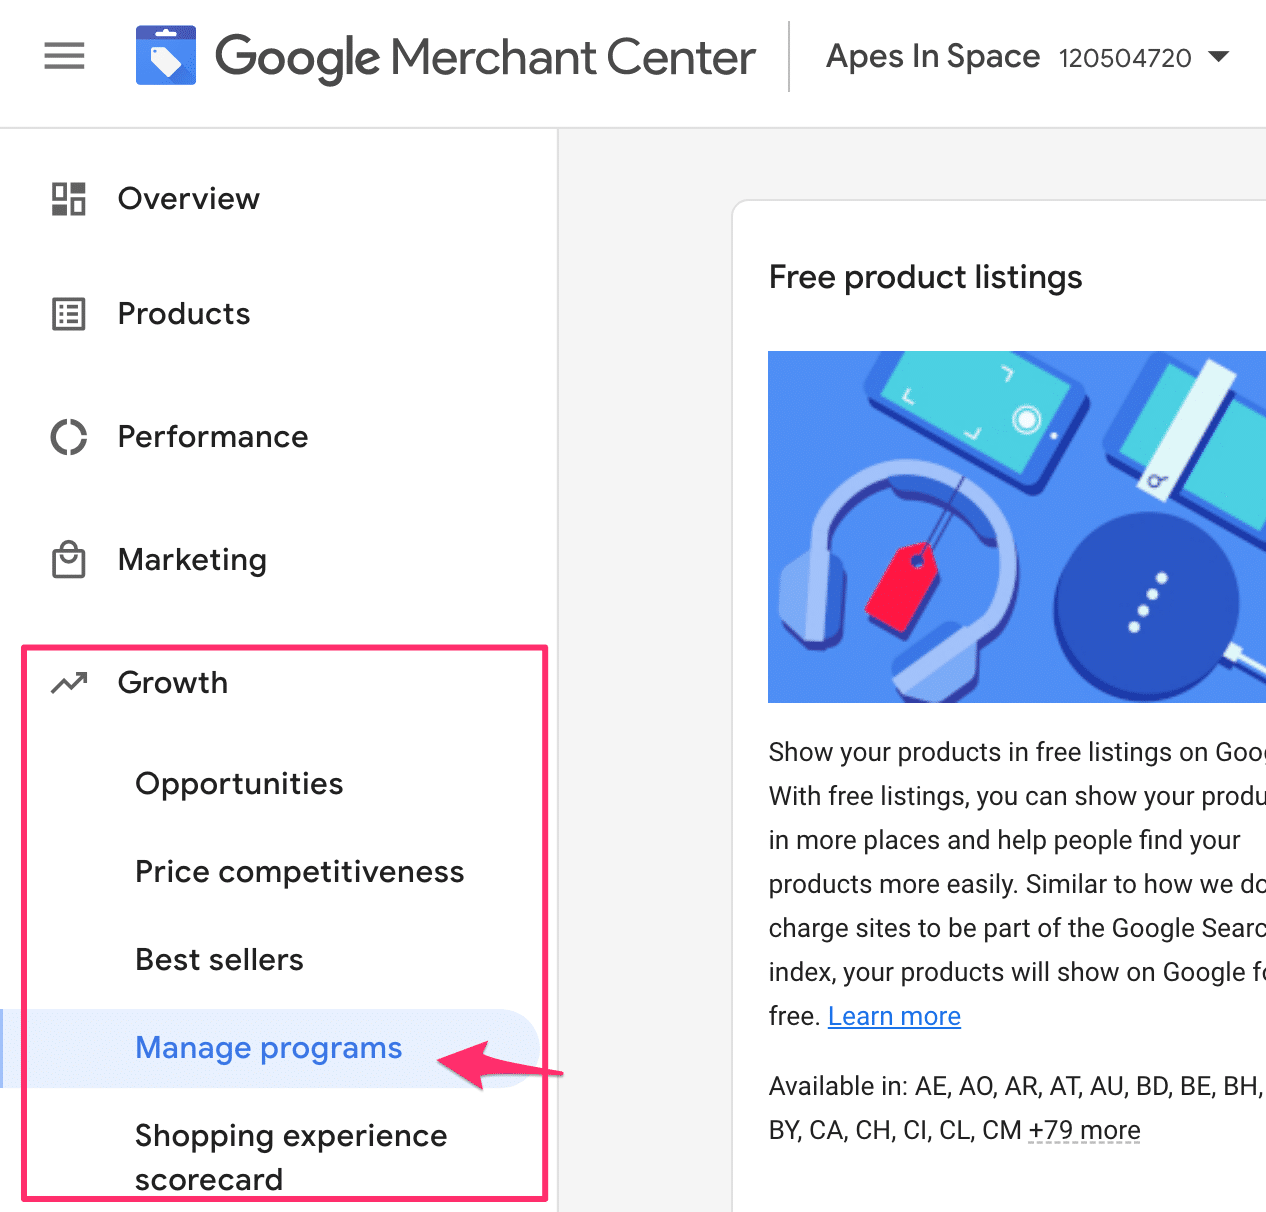This screenshot has width=1266, height=1212.
Task: Select Manage programs
Action: click(269, 1048)
